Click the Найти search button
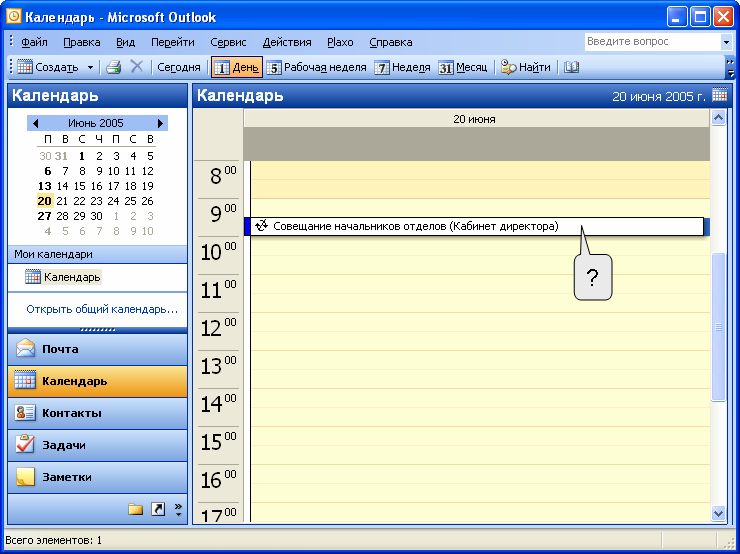Image resolution: width=740 pixels, height=554 pixels. [x=525, y=67]
